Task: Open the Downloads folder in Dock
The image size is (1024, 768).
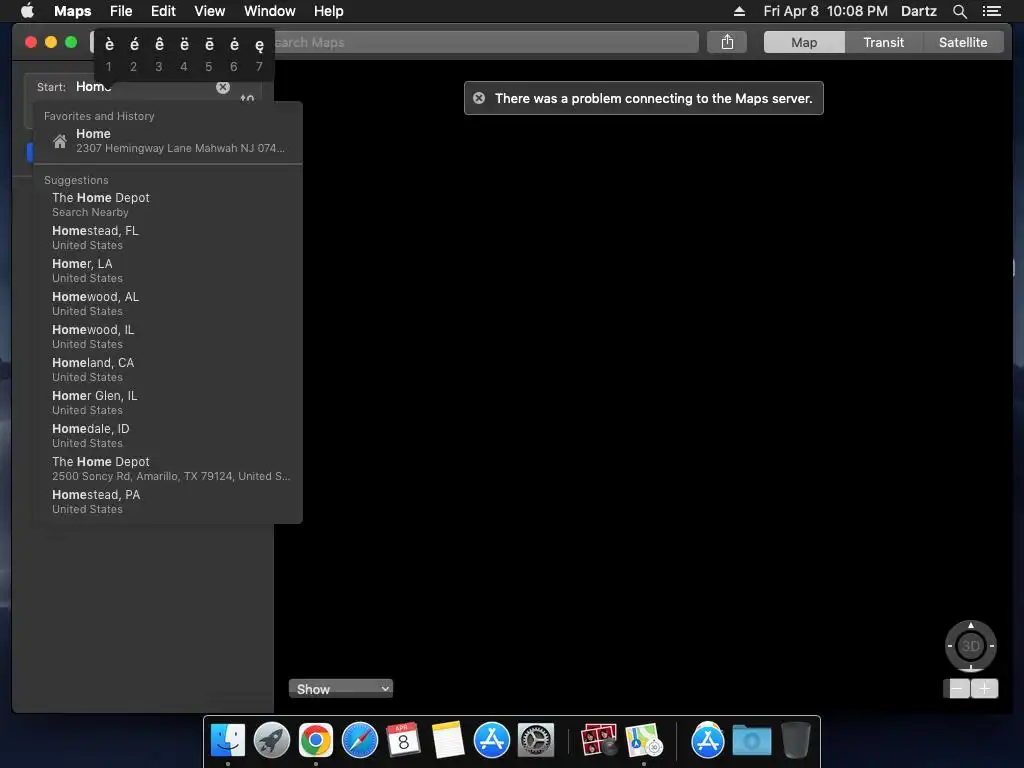Action: 752,741
